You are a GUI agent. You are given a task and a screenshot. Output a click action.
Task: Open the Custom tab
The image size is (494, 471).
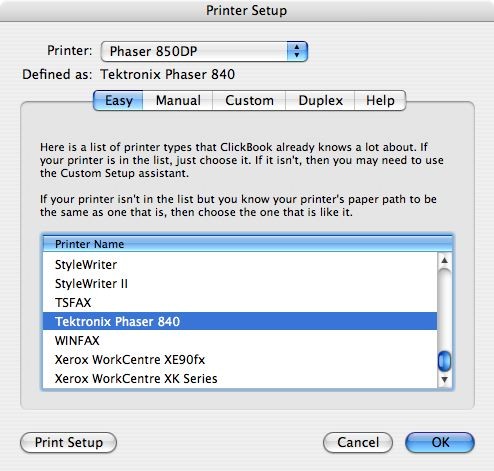(x=249, y=100)
